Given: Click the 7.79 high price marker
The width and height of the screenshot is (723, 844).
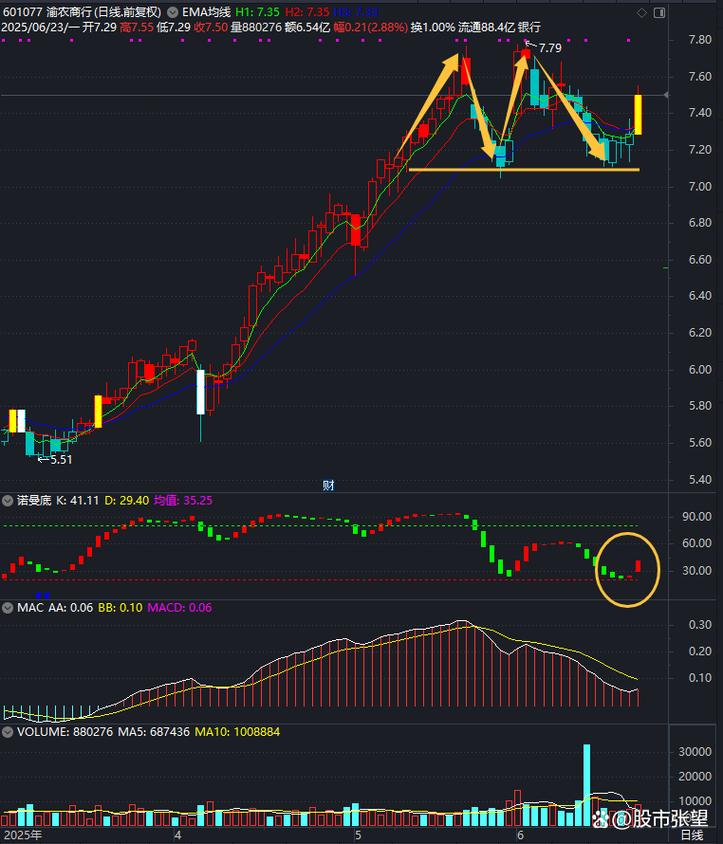Looking at the screenshot, I should pyautogui.click(x=549, y=48).
